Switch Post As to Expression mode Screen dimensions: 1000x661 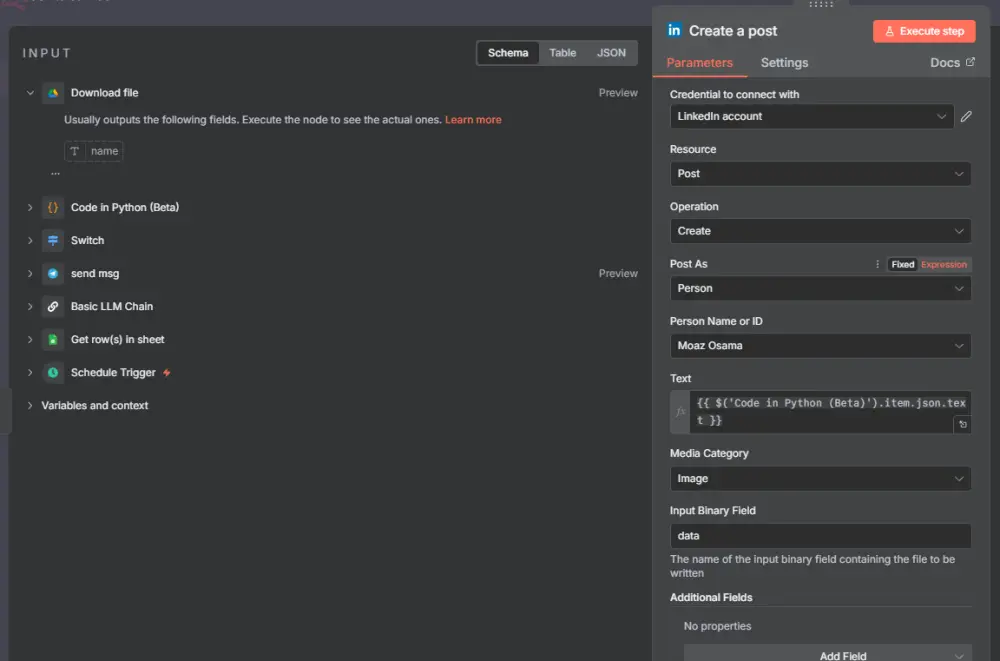tap(944, 265)
